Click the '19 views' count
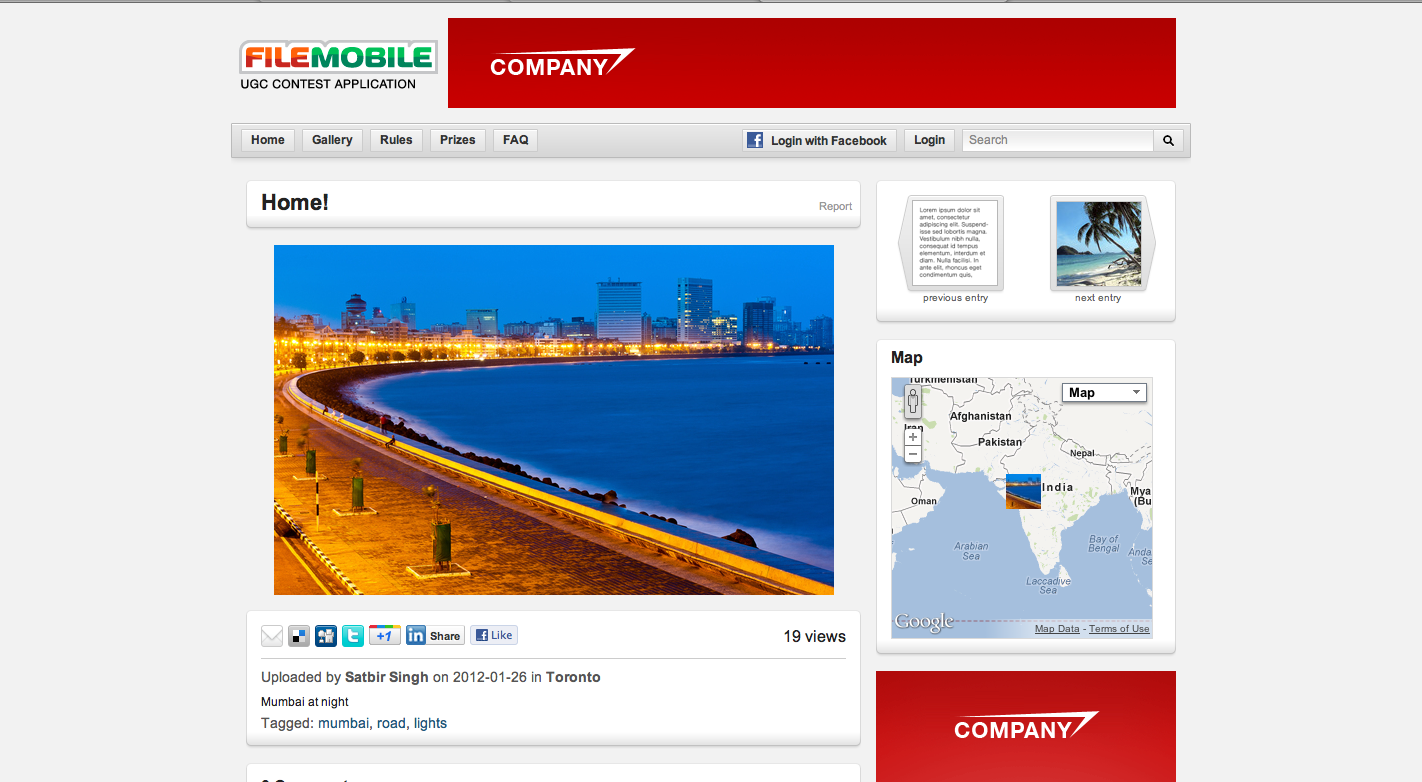This screenshot has width=1422, height=782. 814,636
